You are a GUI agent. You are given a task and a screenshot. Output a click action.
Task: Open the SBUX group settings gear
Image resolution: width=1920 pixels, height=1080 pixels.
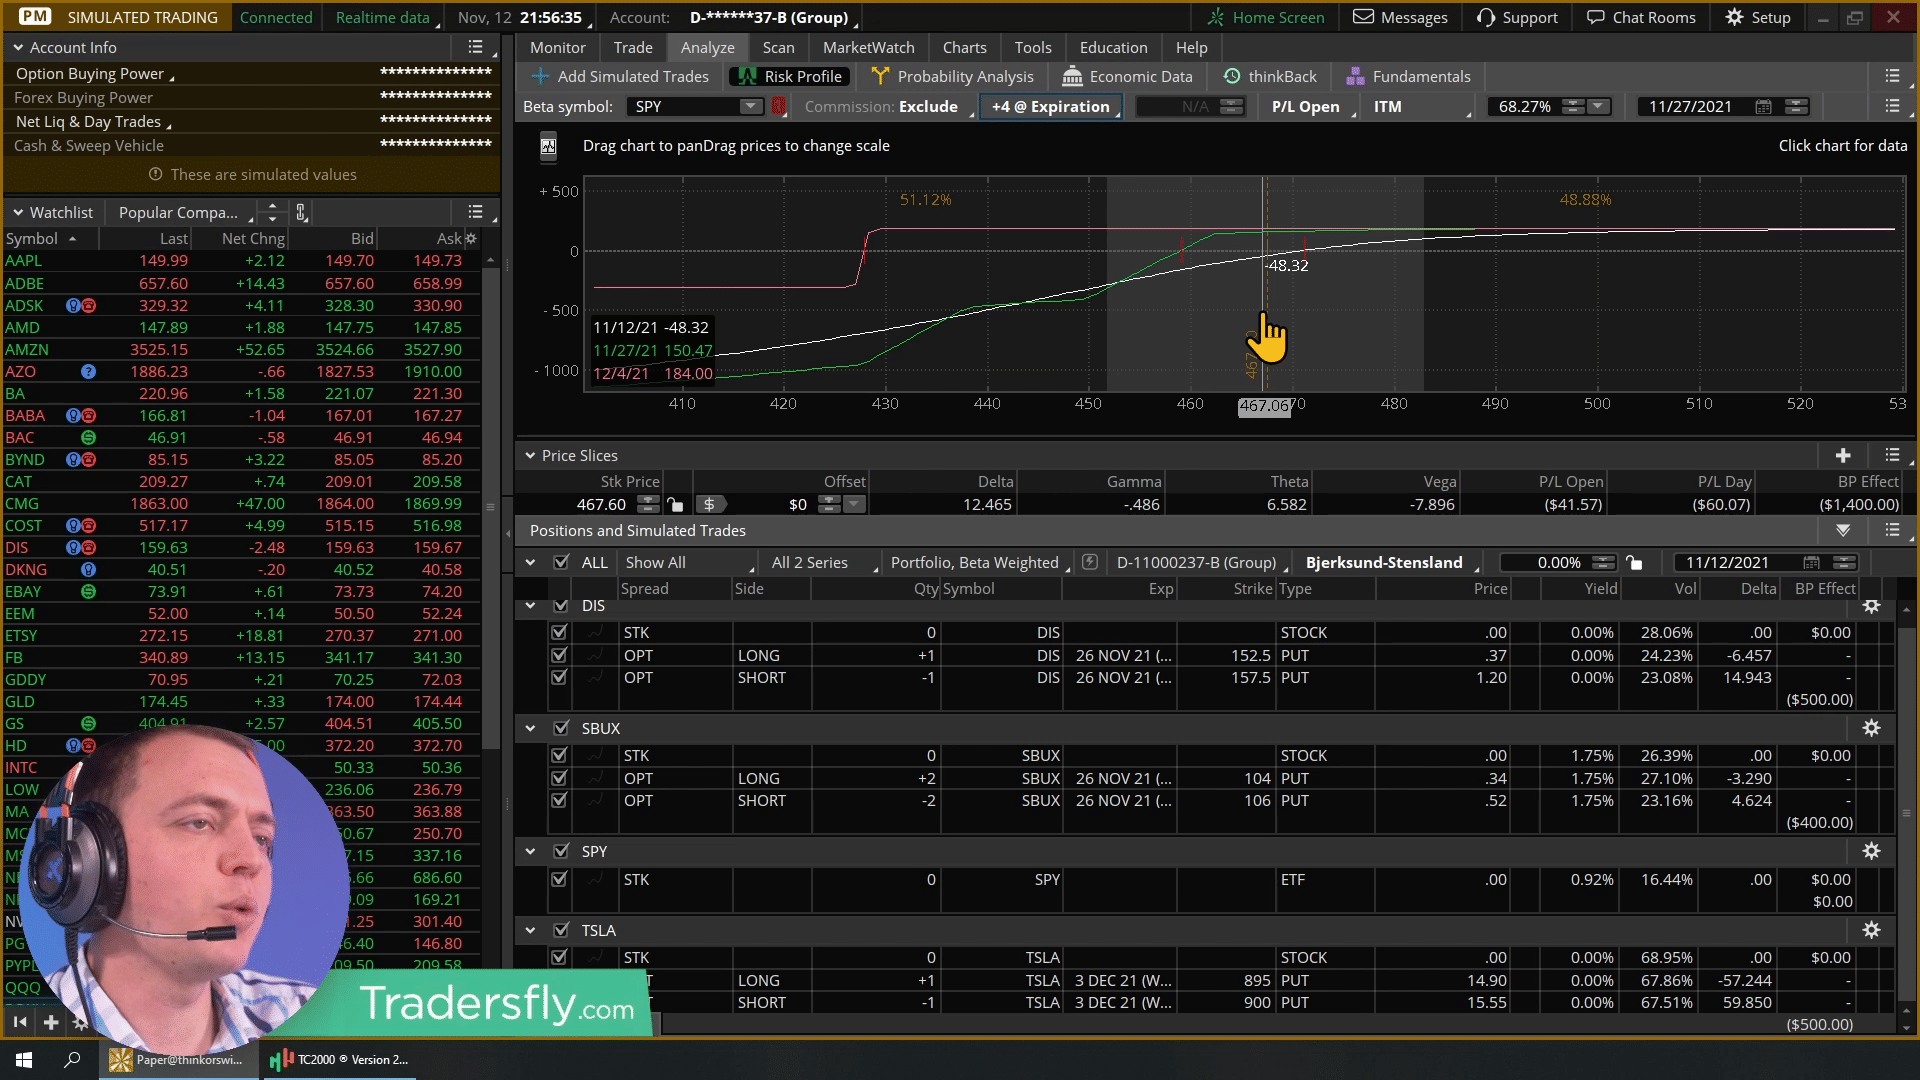click(x=1872, y=728)
